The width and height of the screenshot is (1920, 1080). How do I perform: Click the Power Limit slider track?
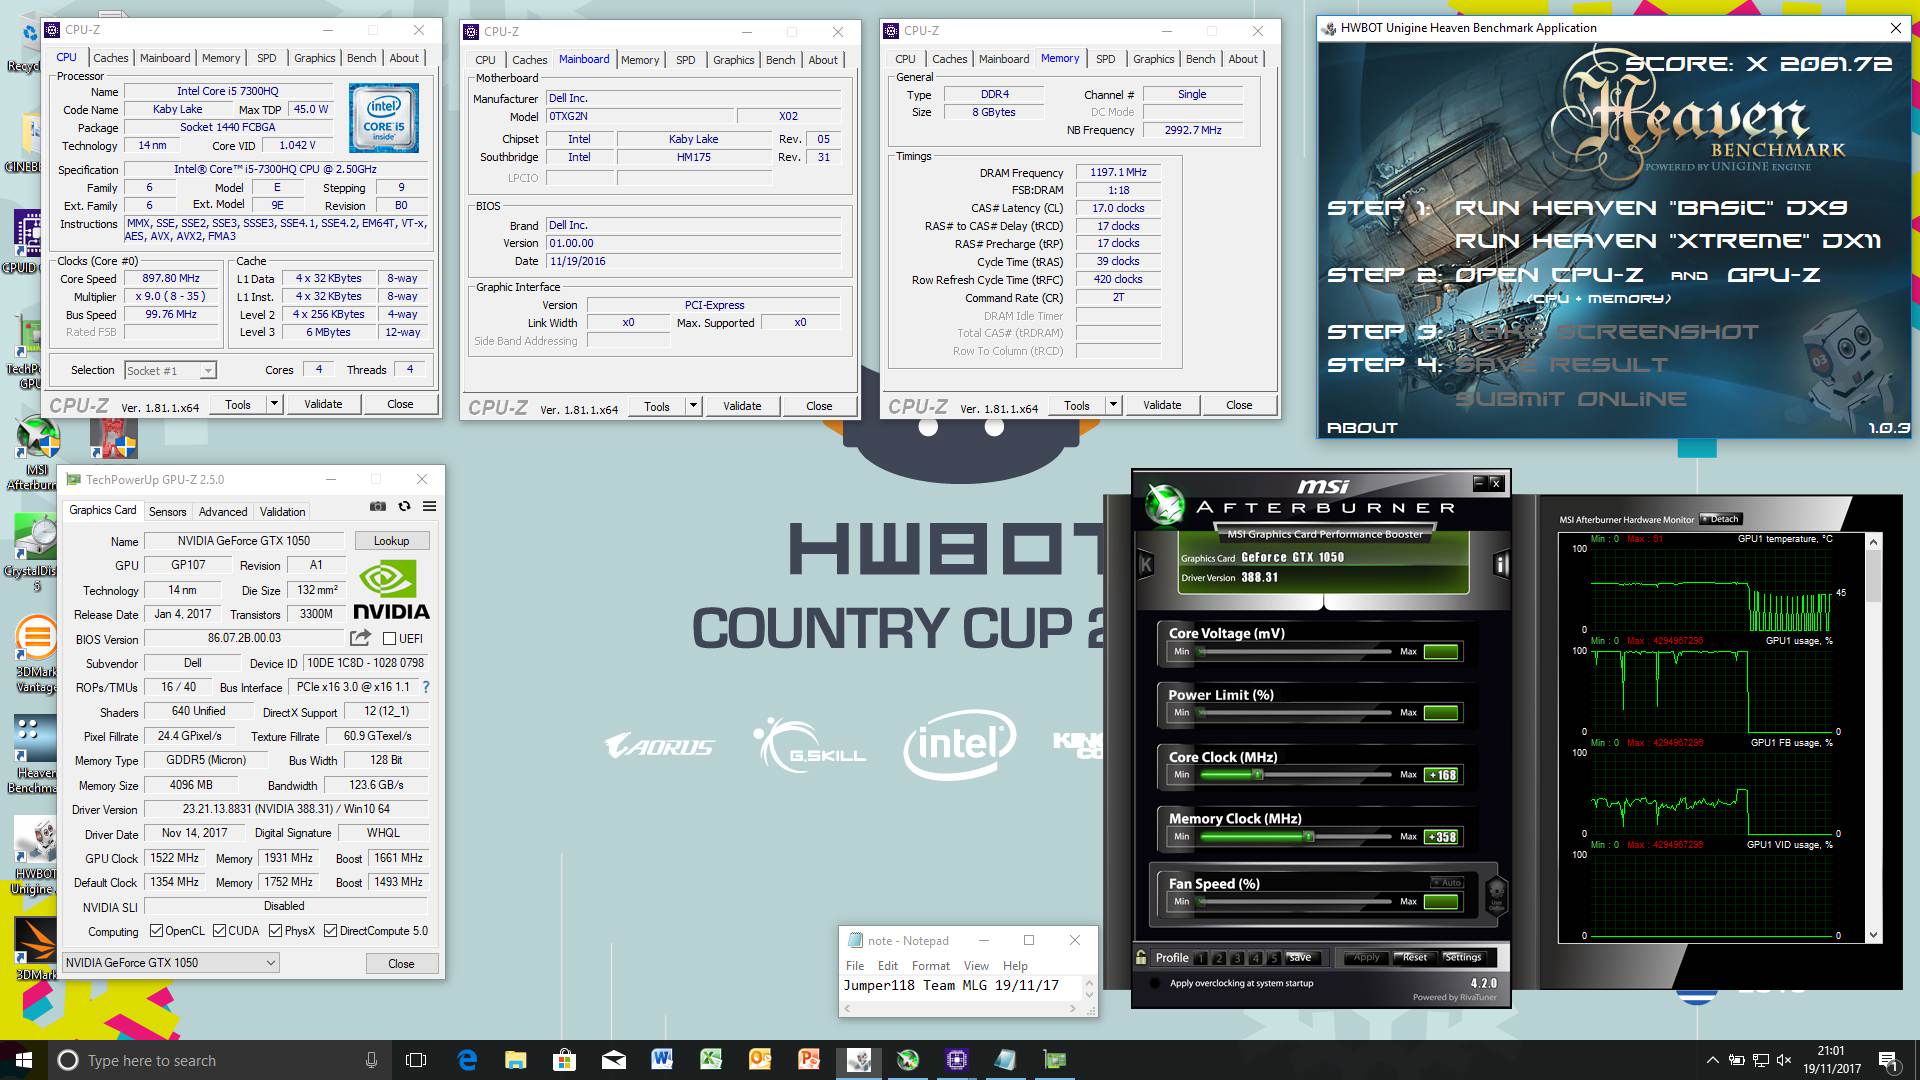(x=1296, y=713)
